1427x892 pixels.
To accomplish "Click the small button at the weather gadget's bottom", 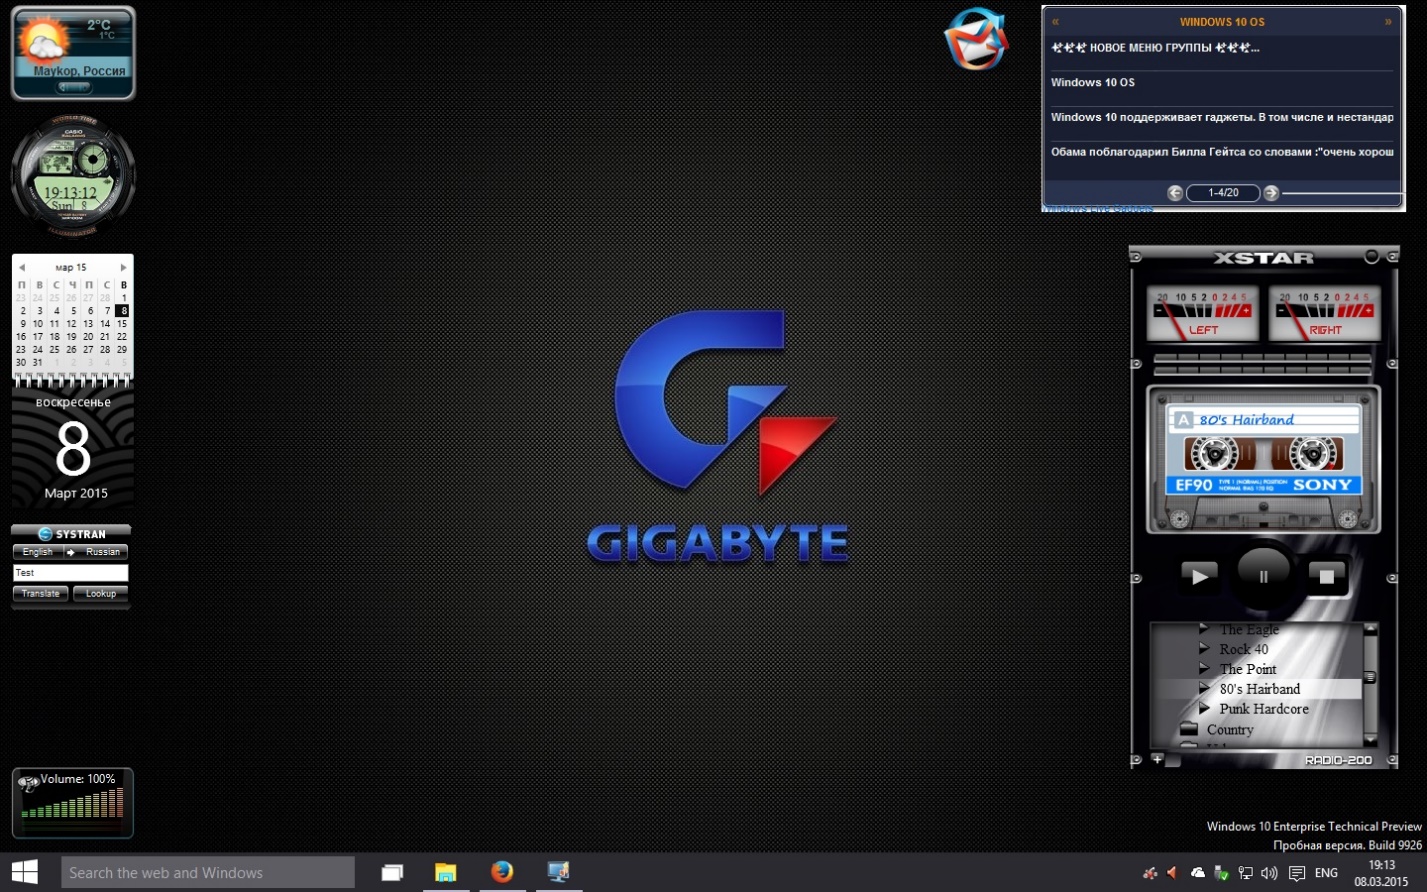I will pos(73,87).
